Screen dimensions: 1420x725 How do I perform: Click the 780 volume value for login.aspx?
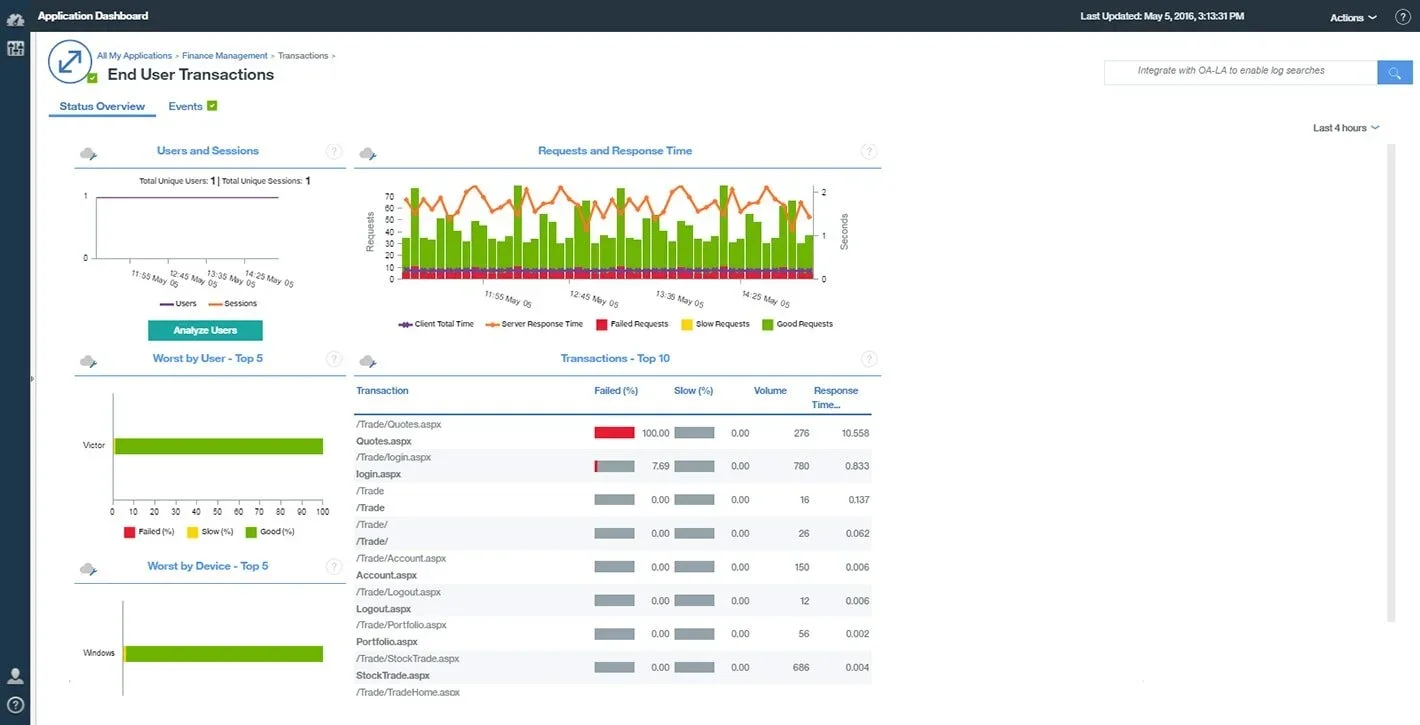point(801,466)
